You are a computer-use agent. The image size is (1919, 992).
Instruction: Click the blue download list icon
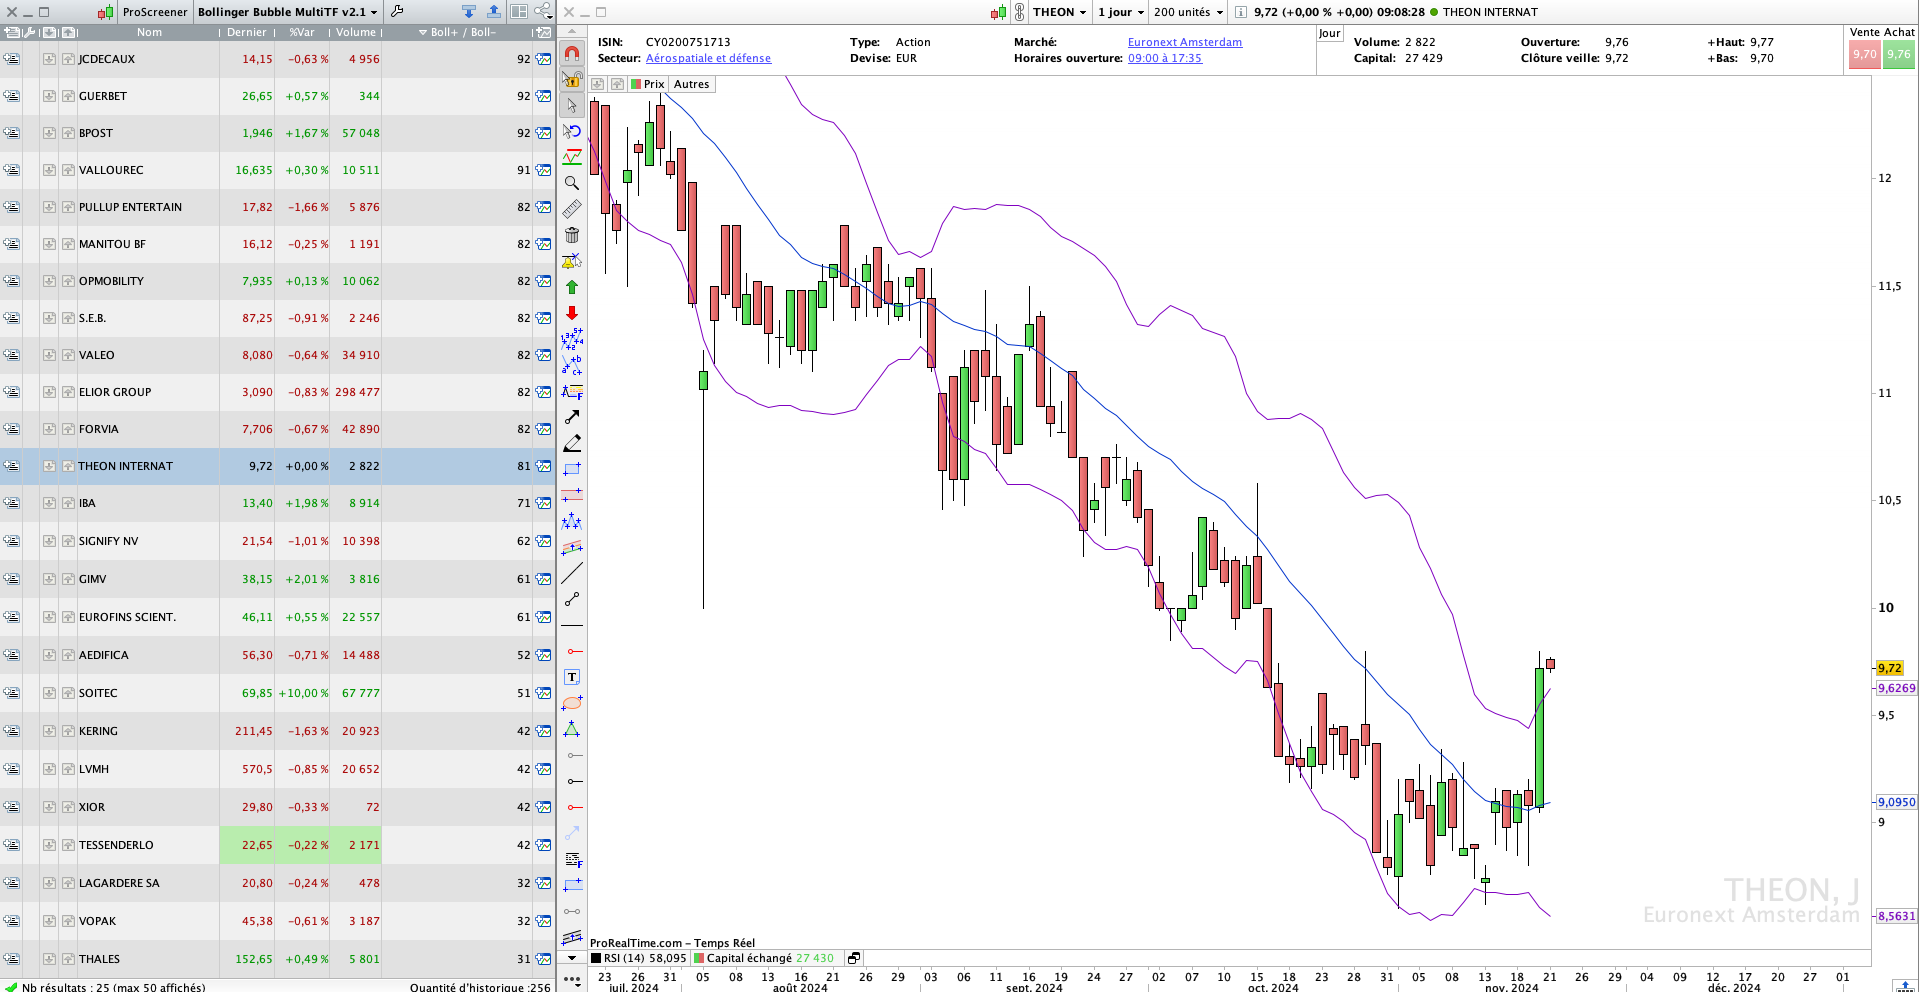468,12
